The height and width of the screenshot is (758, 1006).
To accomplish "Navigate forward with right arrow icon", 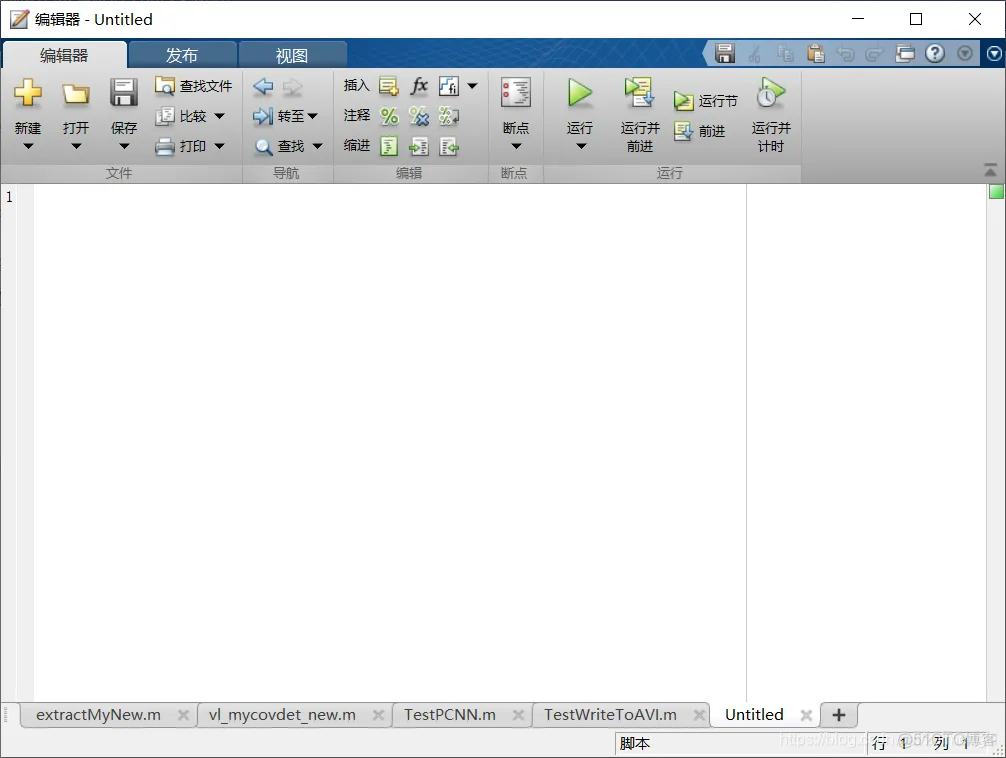I will click(x=292, y=86).
